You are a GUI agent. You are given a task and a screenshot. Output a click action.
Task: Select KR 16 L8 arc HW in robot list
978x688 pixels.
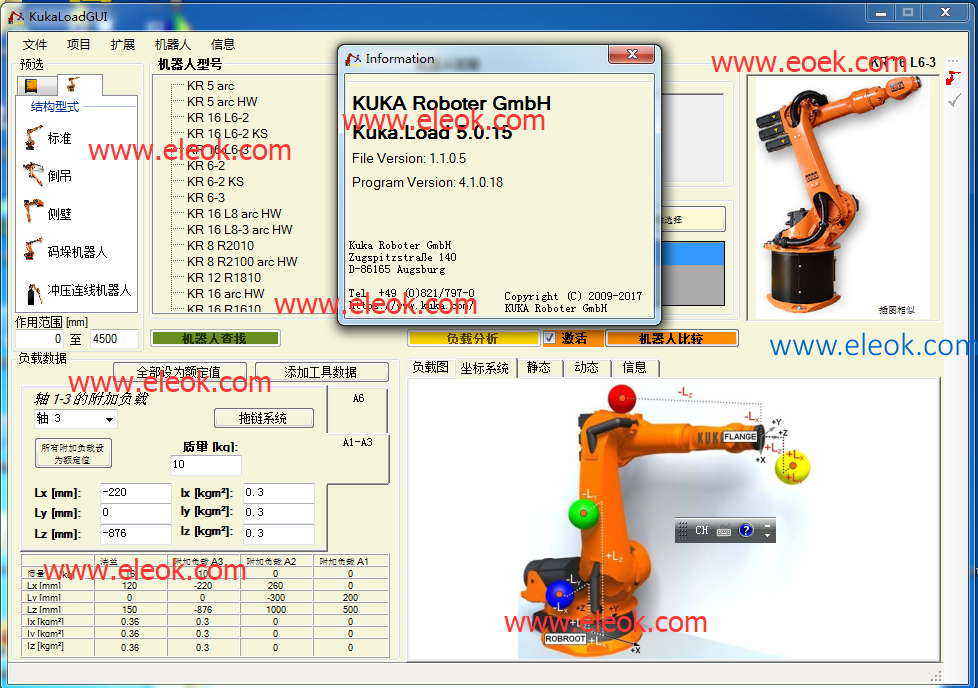click(x=234, y=213)
